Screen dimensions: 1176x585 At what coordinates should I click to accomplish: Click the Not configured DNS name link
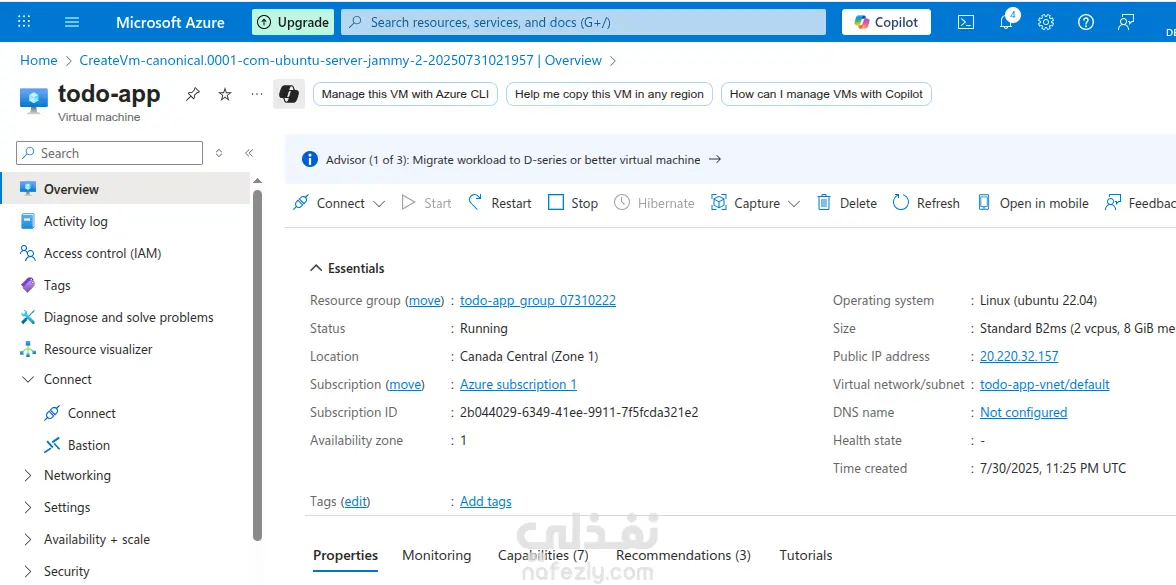click(x=1024, y=412)
